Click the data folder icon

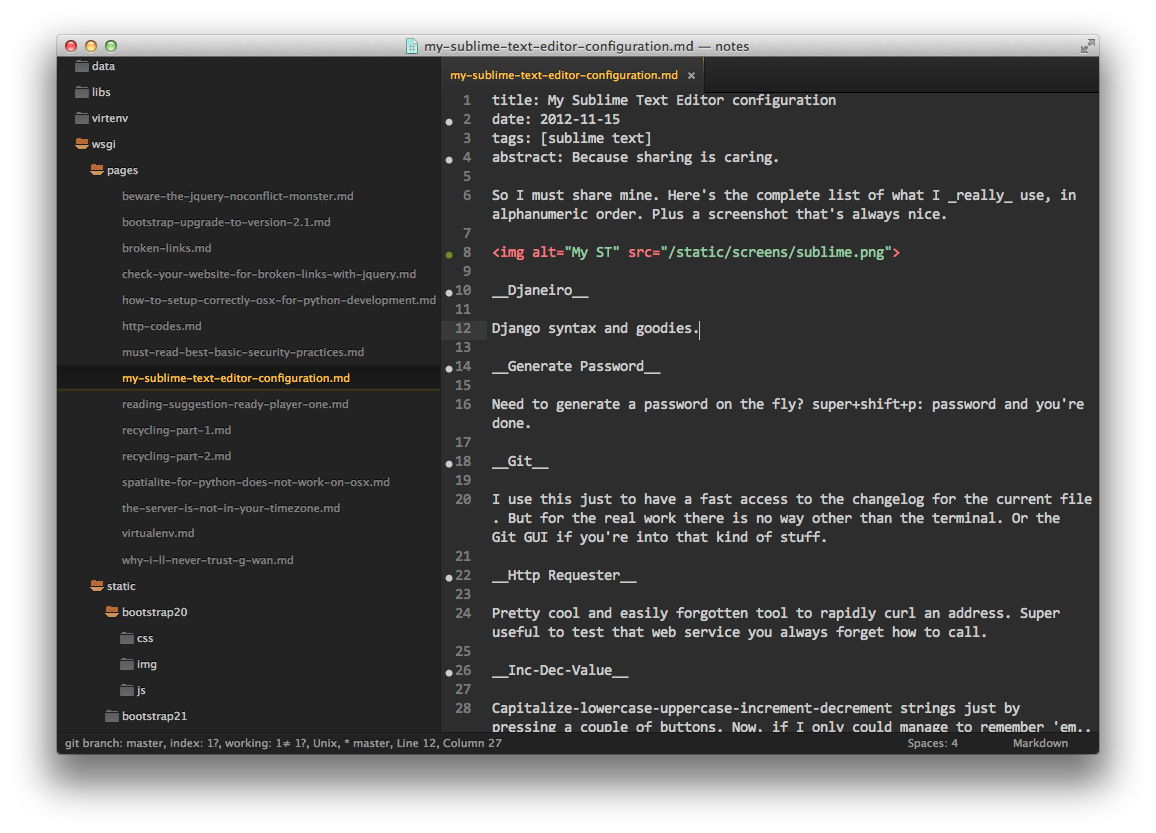(x=82, y=66)
